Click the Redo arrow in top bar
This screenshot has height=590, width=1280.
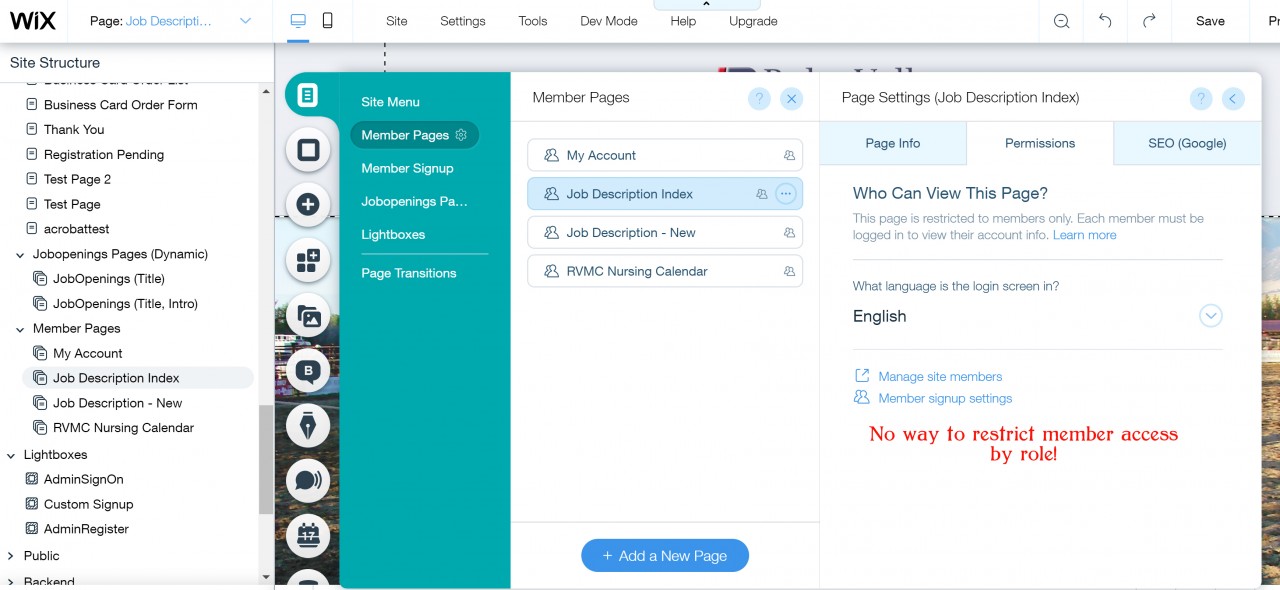point(1149,21)
